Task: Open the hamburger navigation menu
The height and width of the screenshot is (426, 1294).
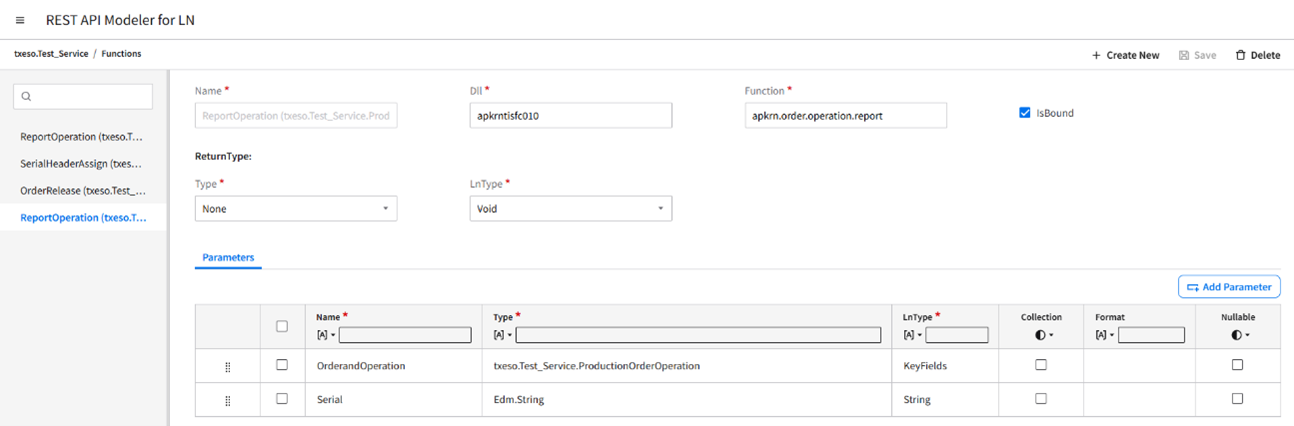Action: click(x=20, y=20)
